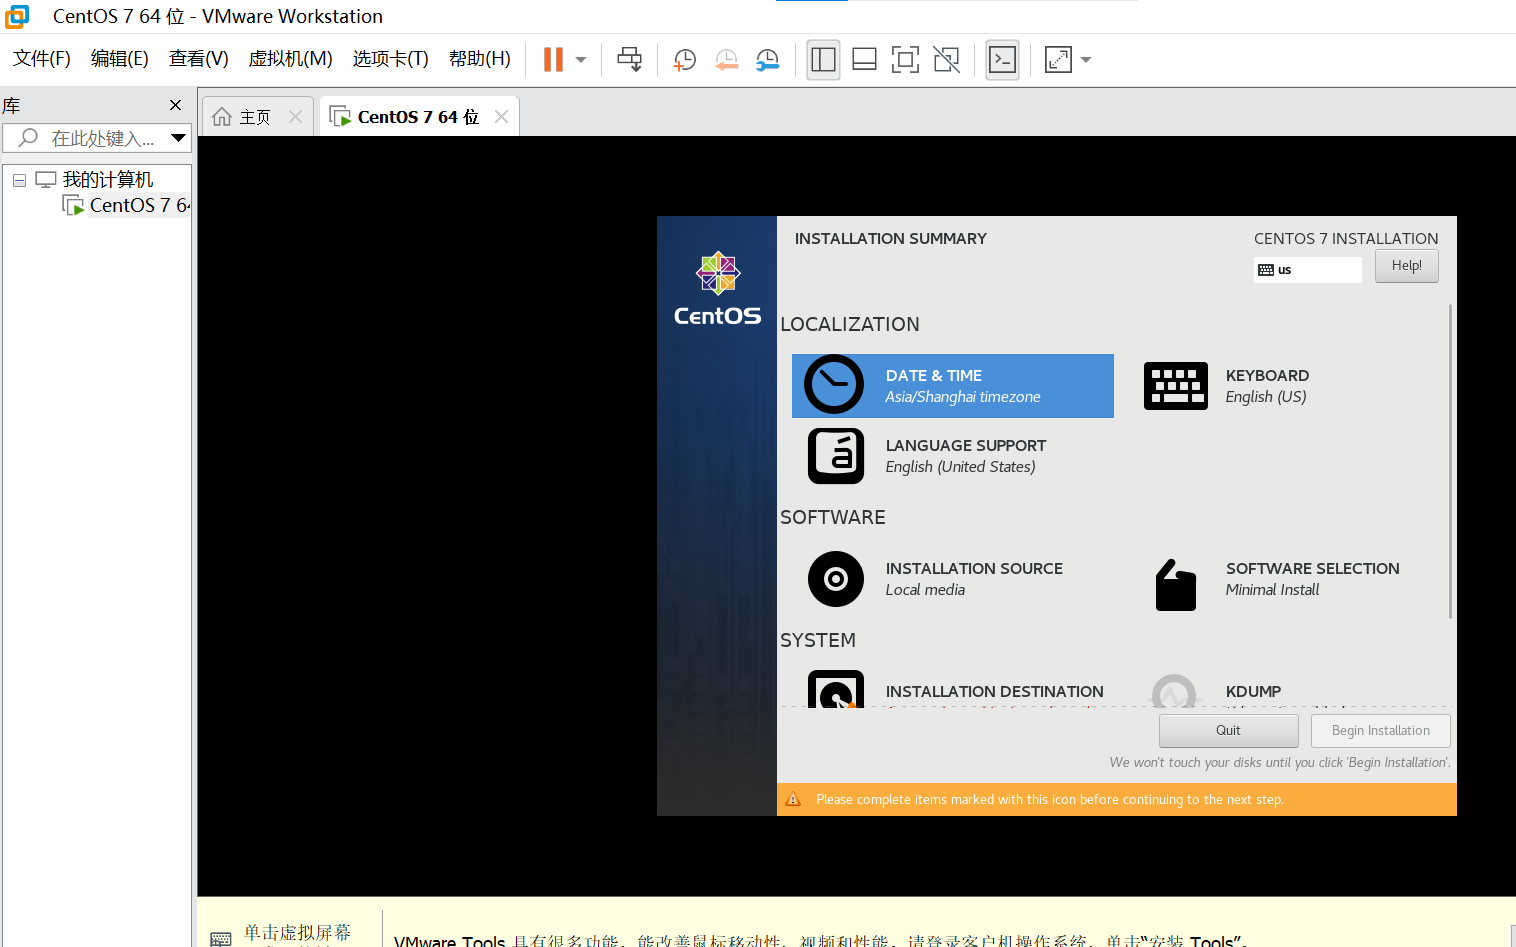
Task: Close the 主页 tab
Action: coord(295,117)
